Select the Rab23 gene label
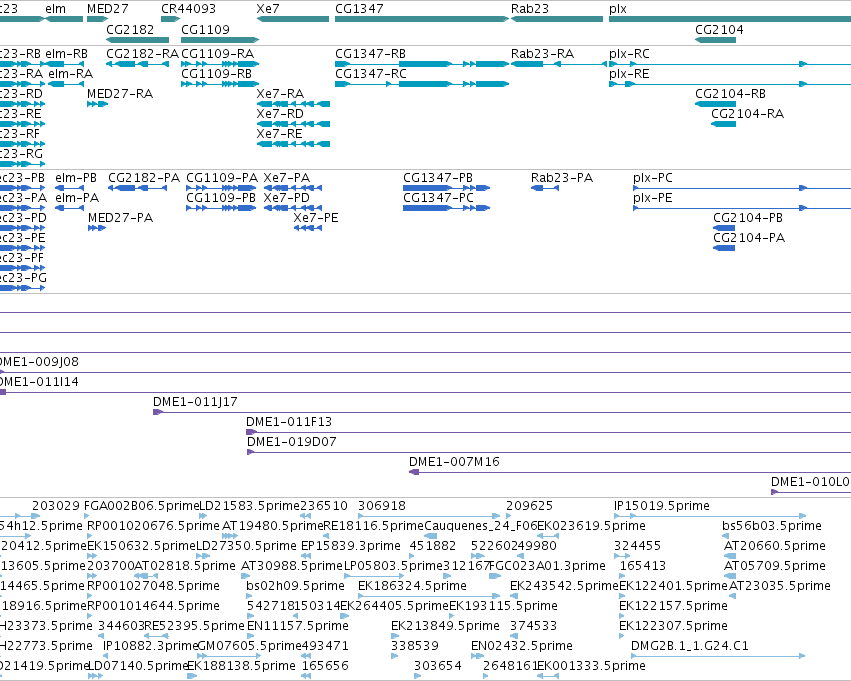This screenshot has width=851, height=681. (530, 9)
